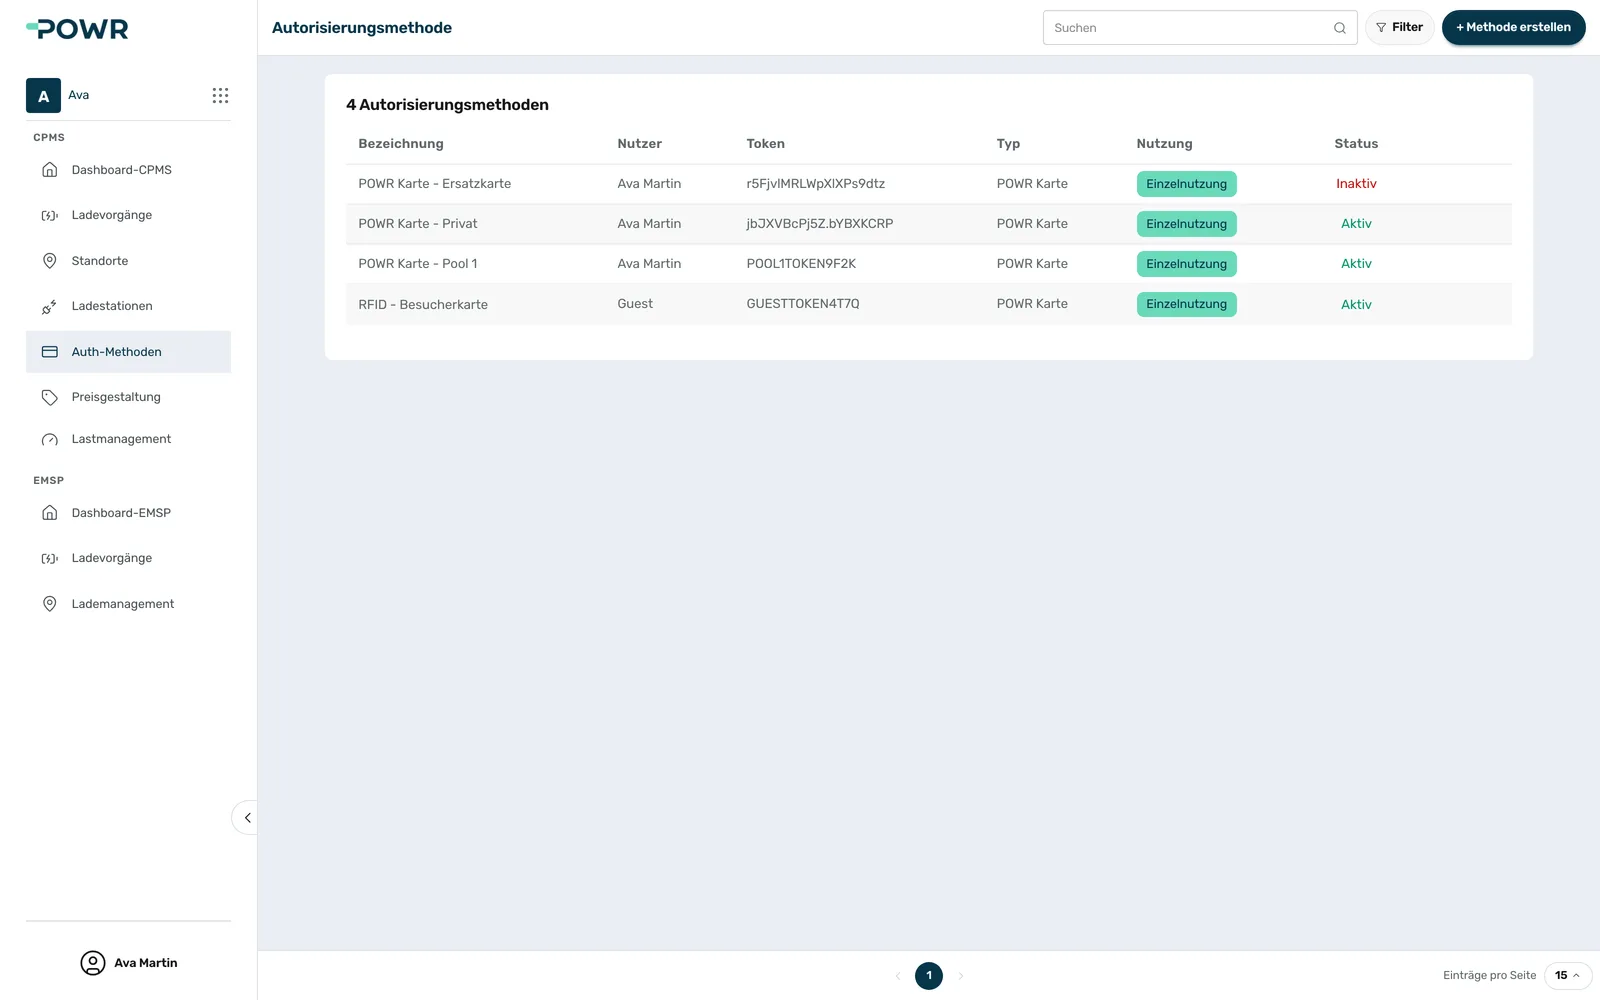Click token POOL1TOKEN9F2K
This screenshot has height=1000, width=1600.
[x=801, y=264]
